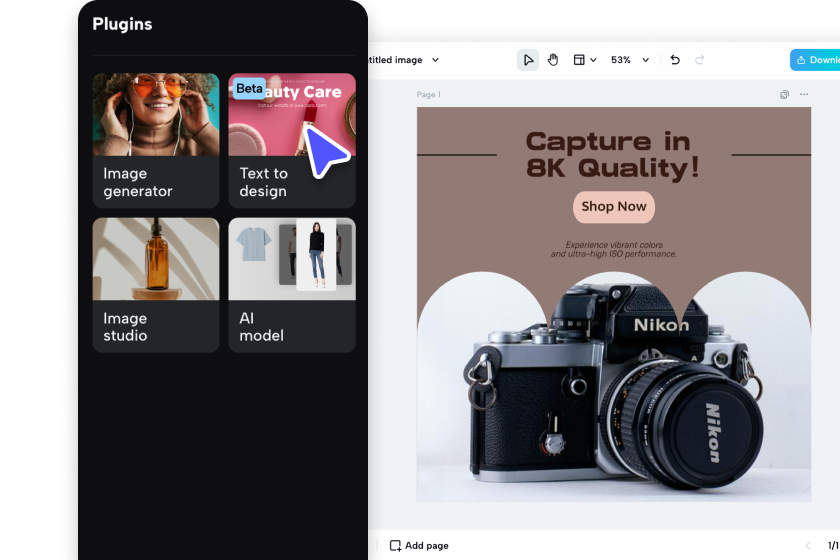Click the Download button
The width and height of the screenshot is (840, 560).
[x=815, y=60]
